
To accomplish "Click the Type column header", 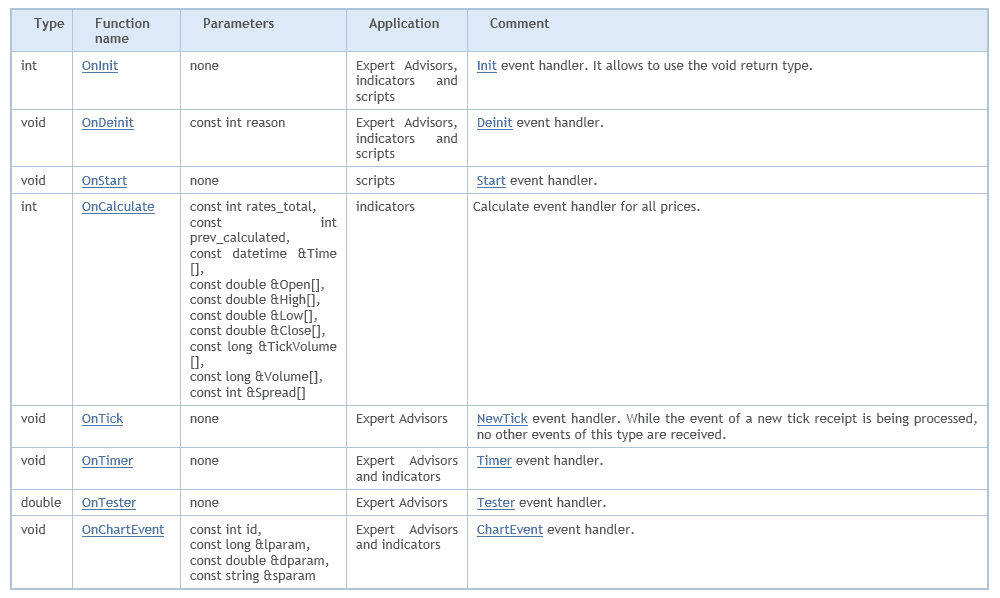I will pos(49,24).
